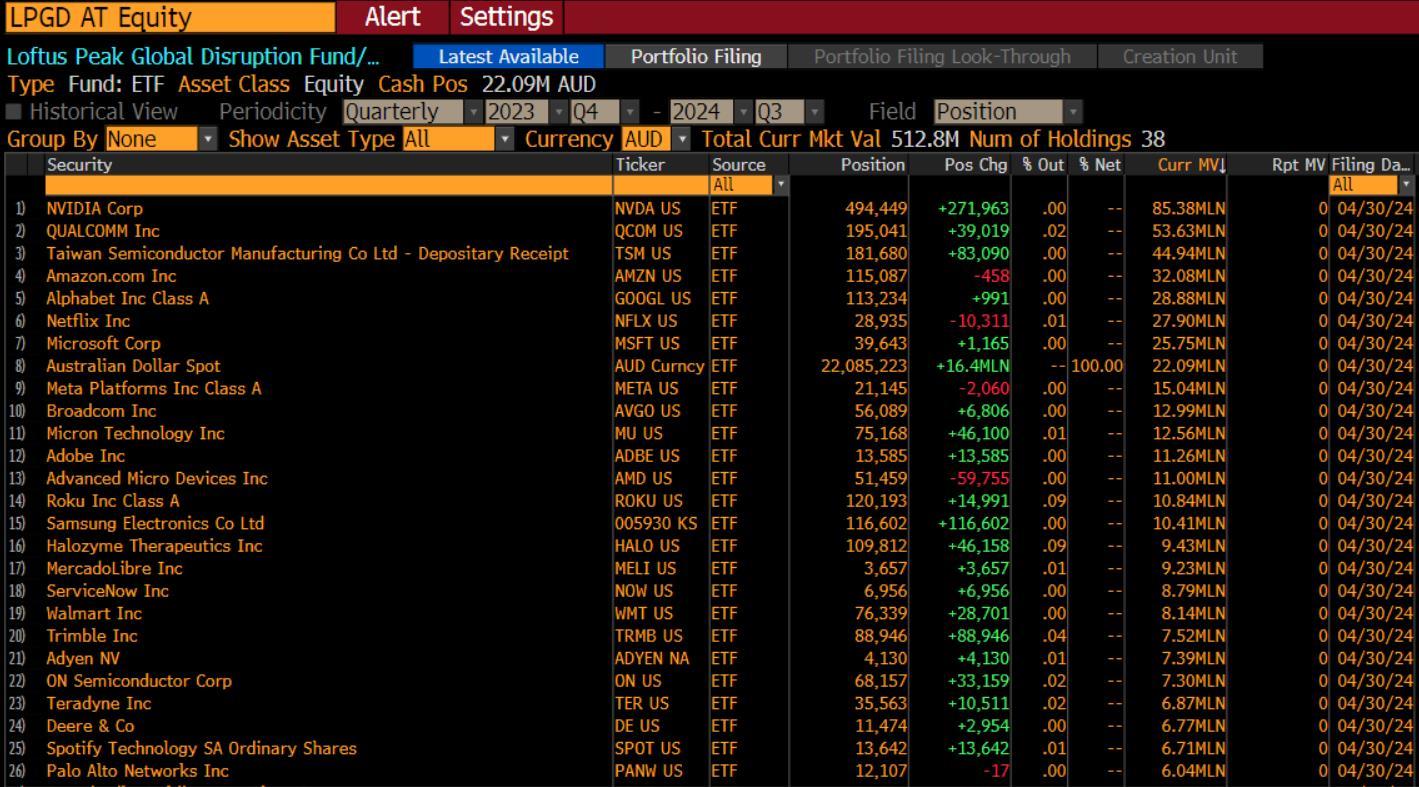This screenshot has height=787, width=1419.
Task: Click the Ticker filter input field
Action: tap(660, 185)
